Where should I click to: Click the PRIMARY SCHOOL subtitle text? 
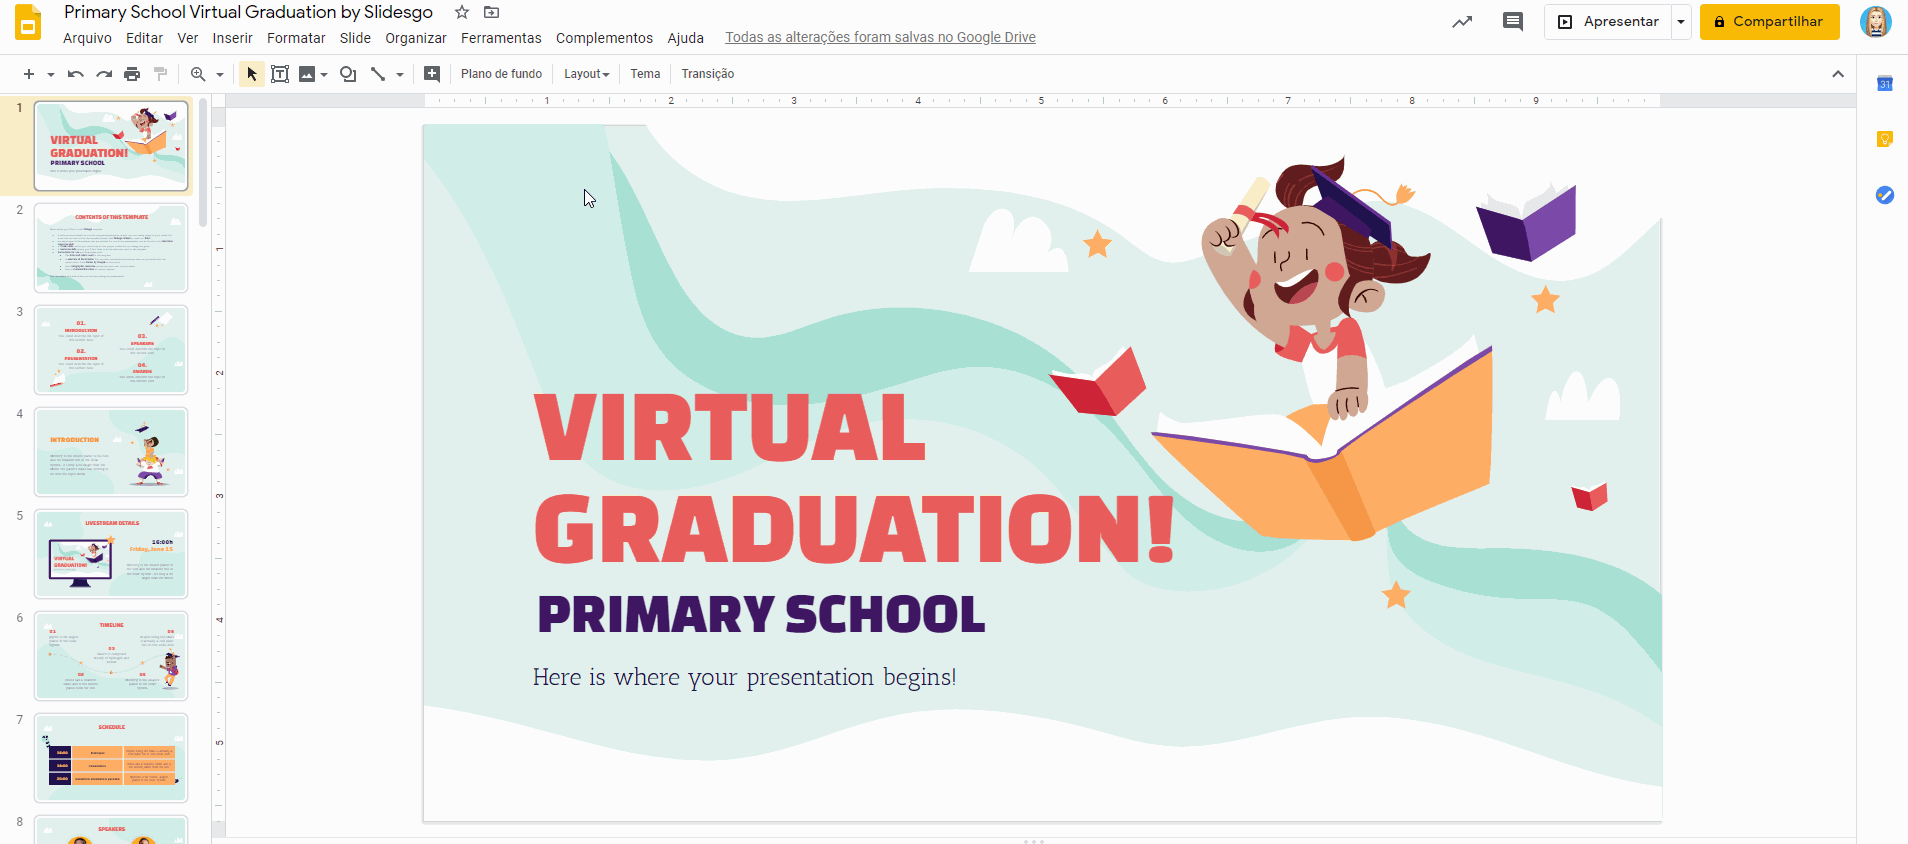[x=761, y=614]
